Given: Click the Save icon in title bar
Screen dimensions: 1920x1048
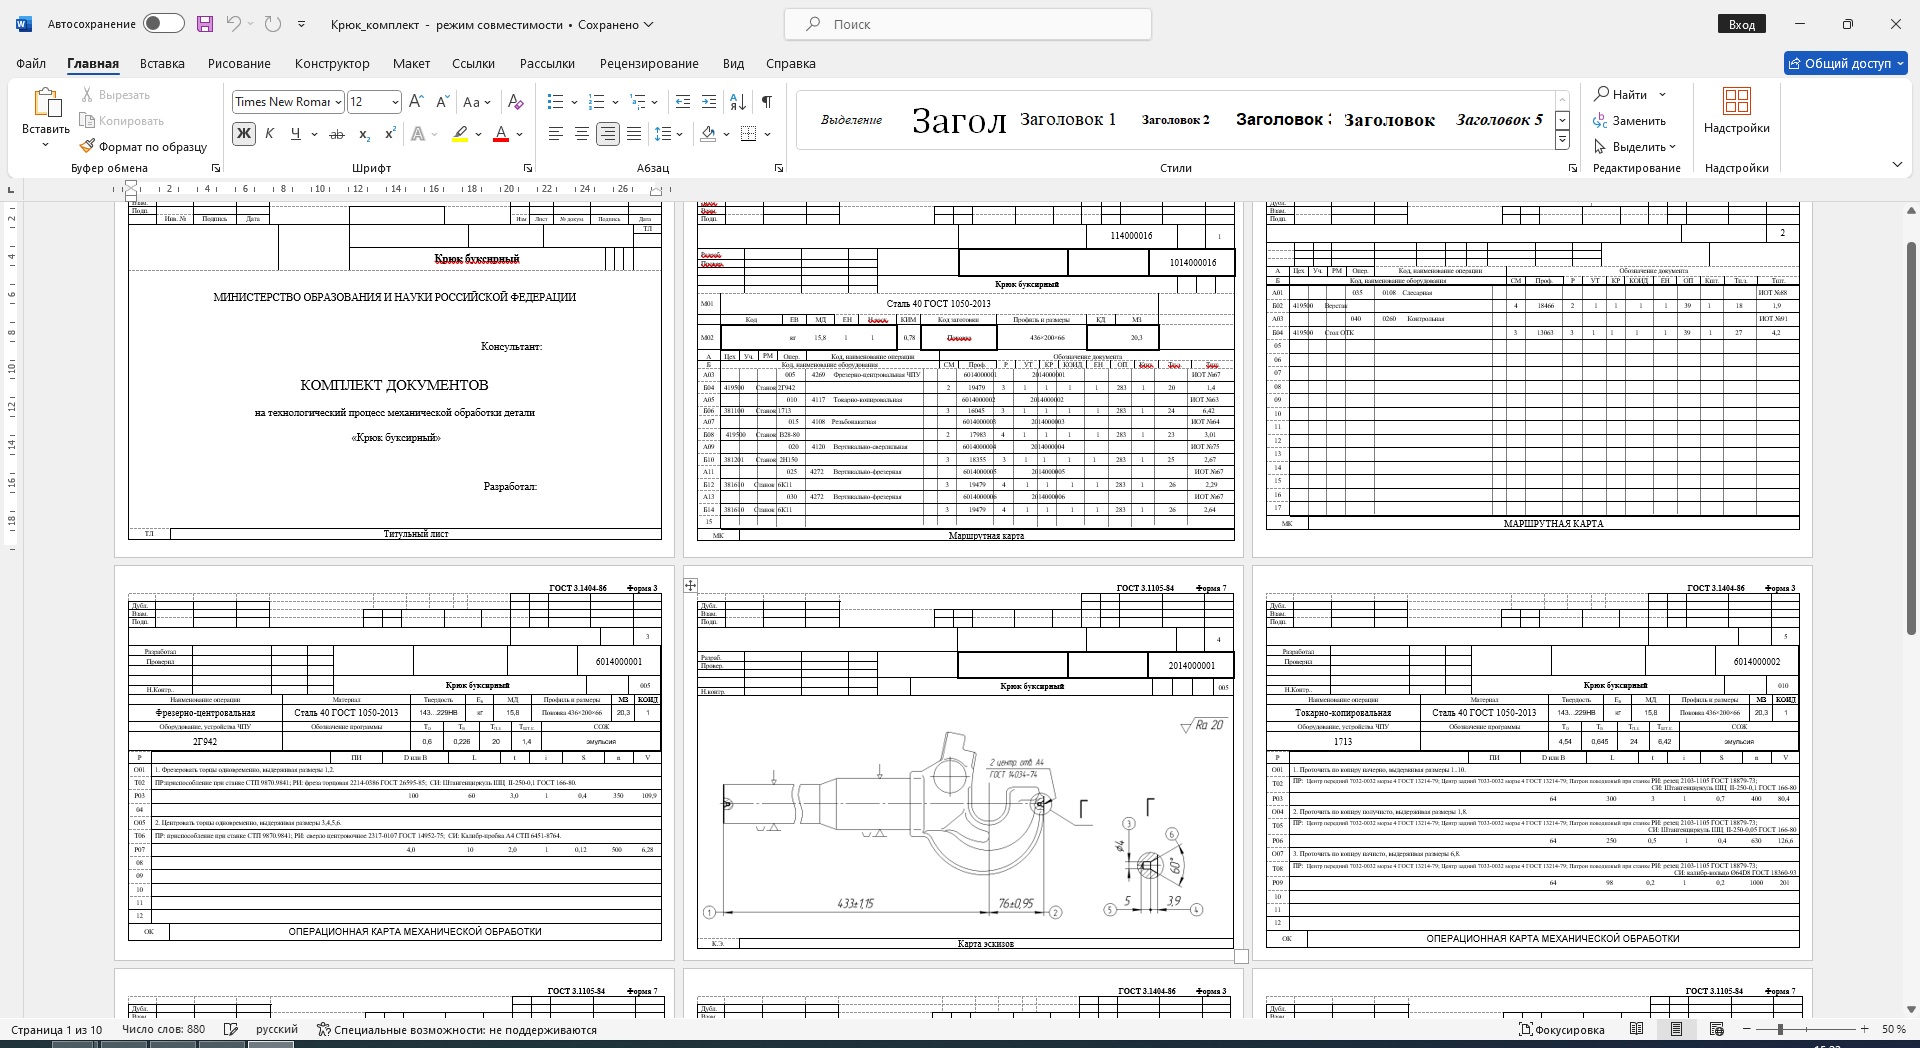Looking at the screenshot, I should (205, 24).
